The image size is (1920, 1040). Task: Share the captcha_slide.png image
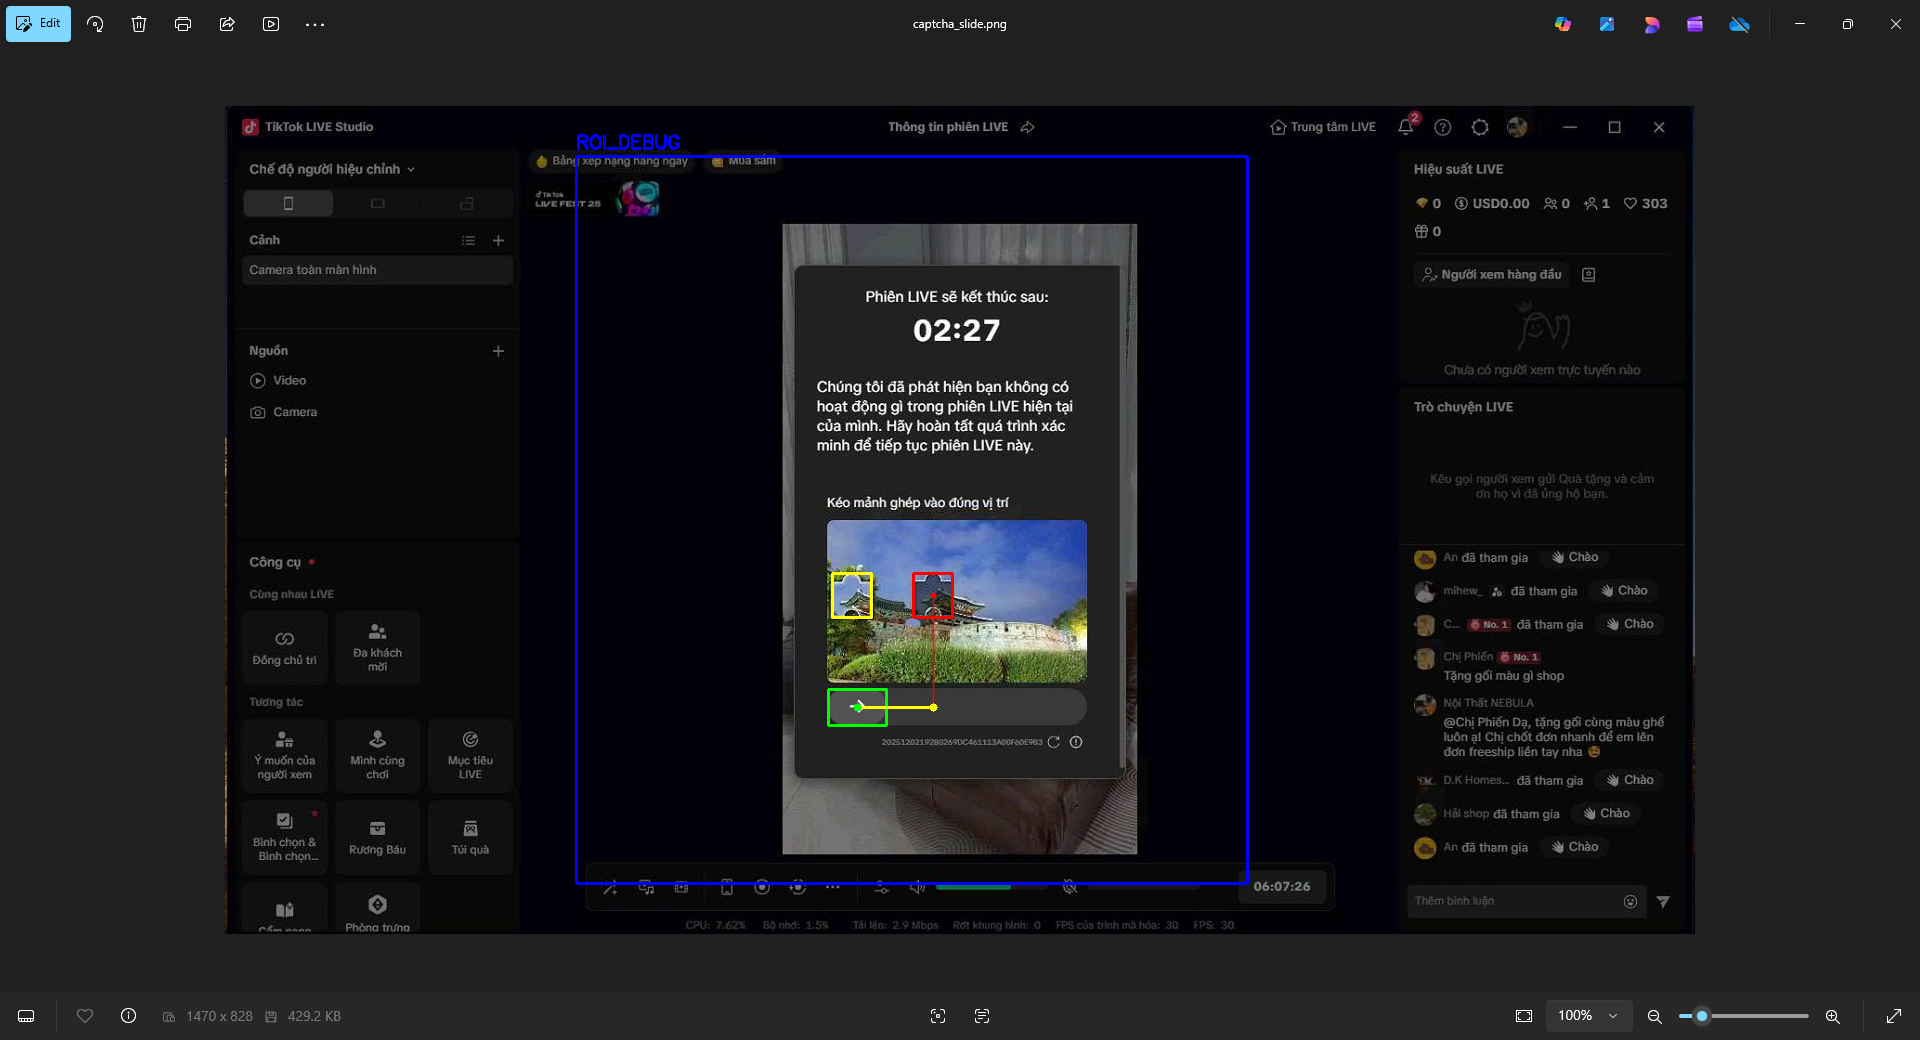click(227, 24)
